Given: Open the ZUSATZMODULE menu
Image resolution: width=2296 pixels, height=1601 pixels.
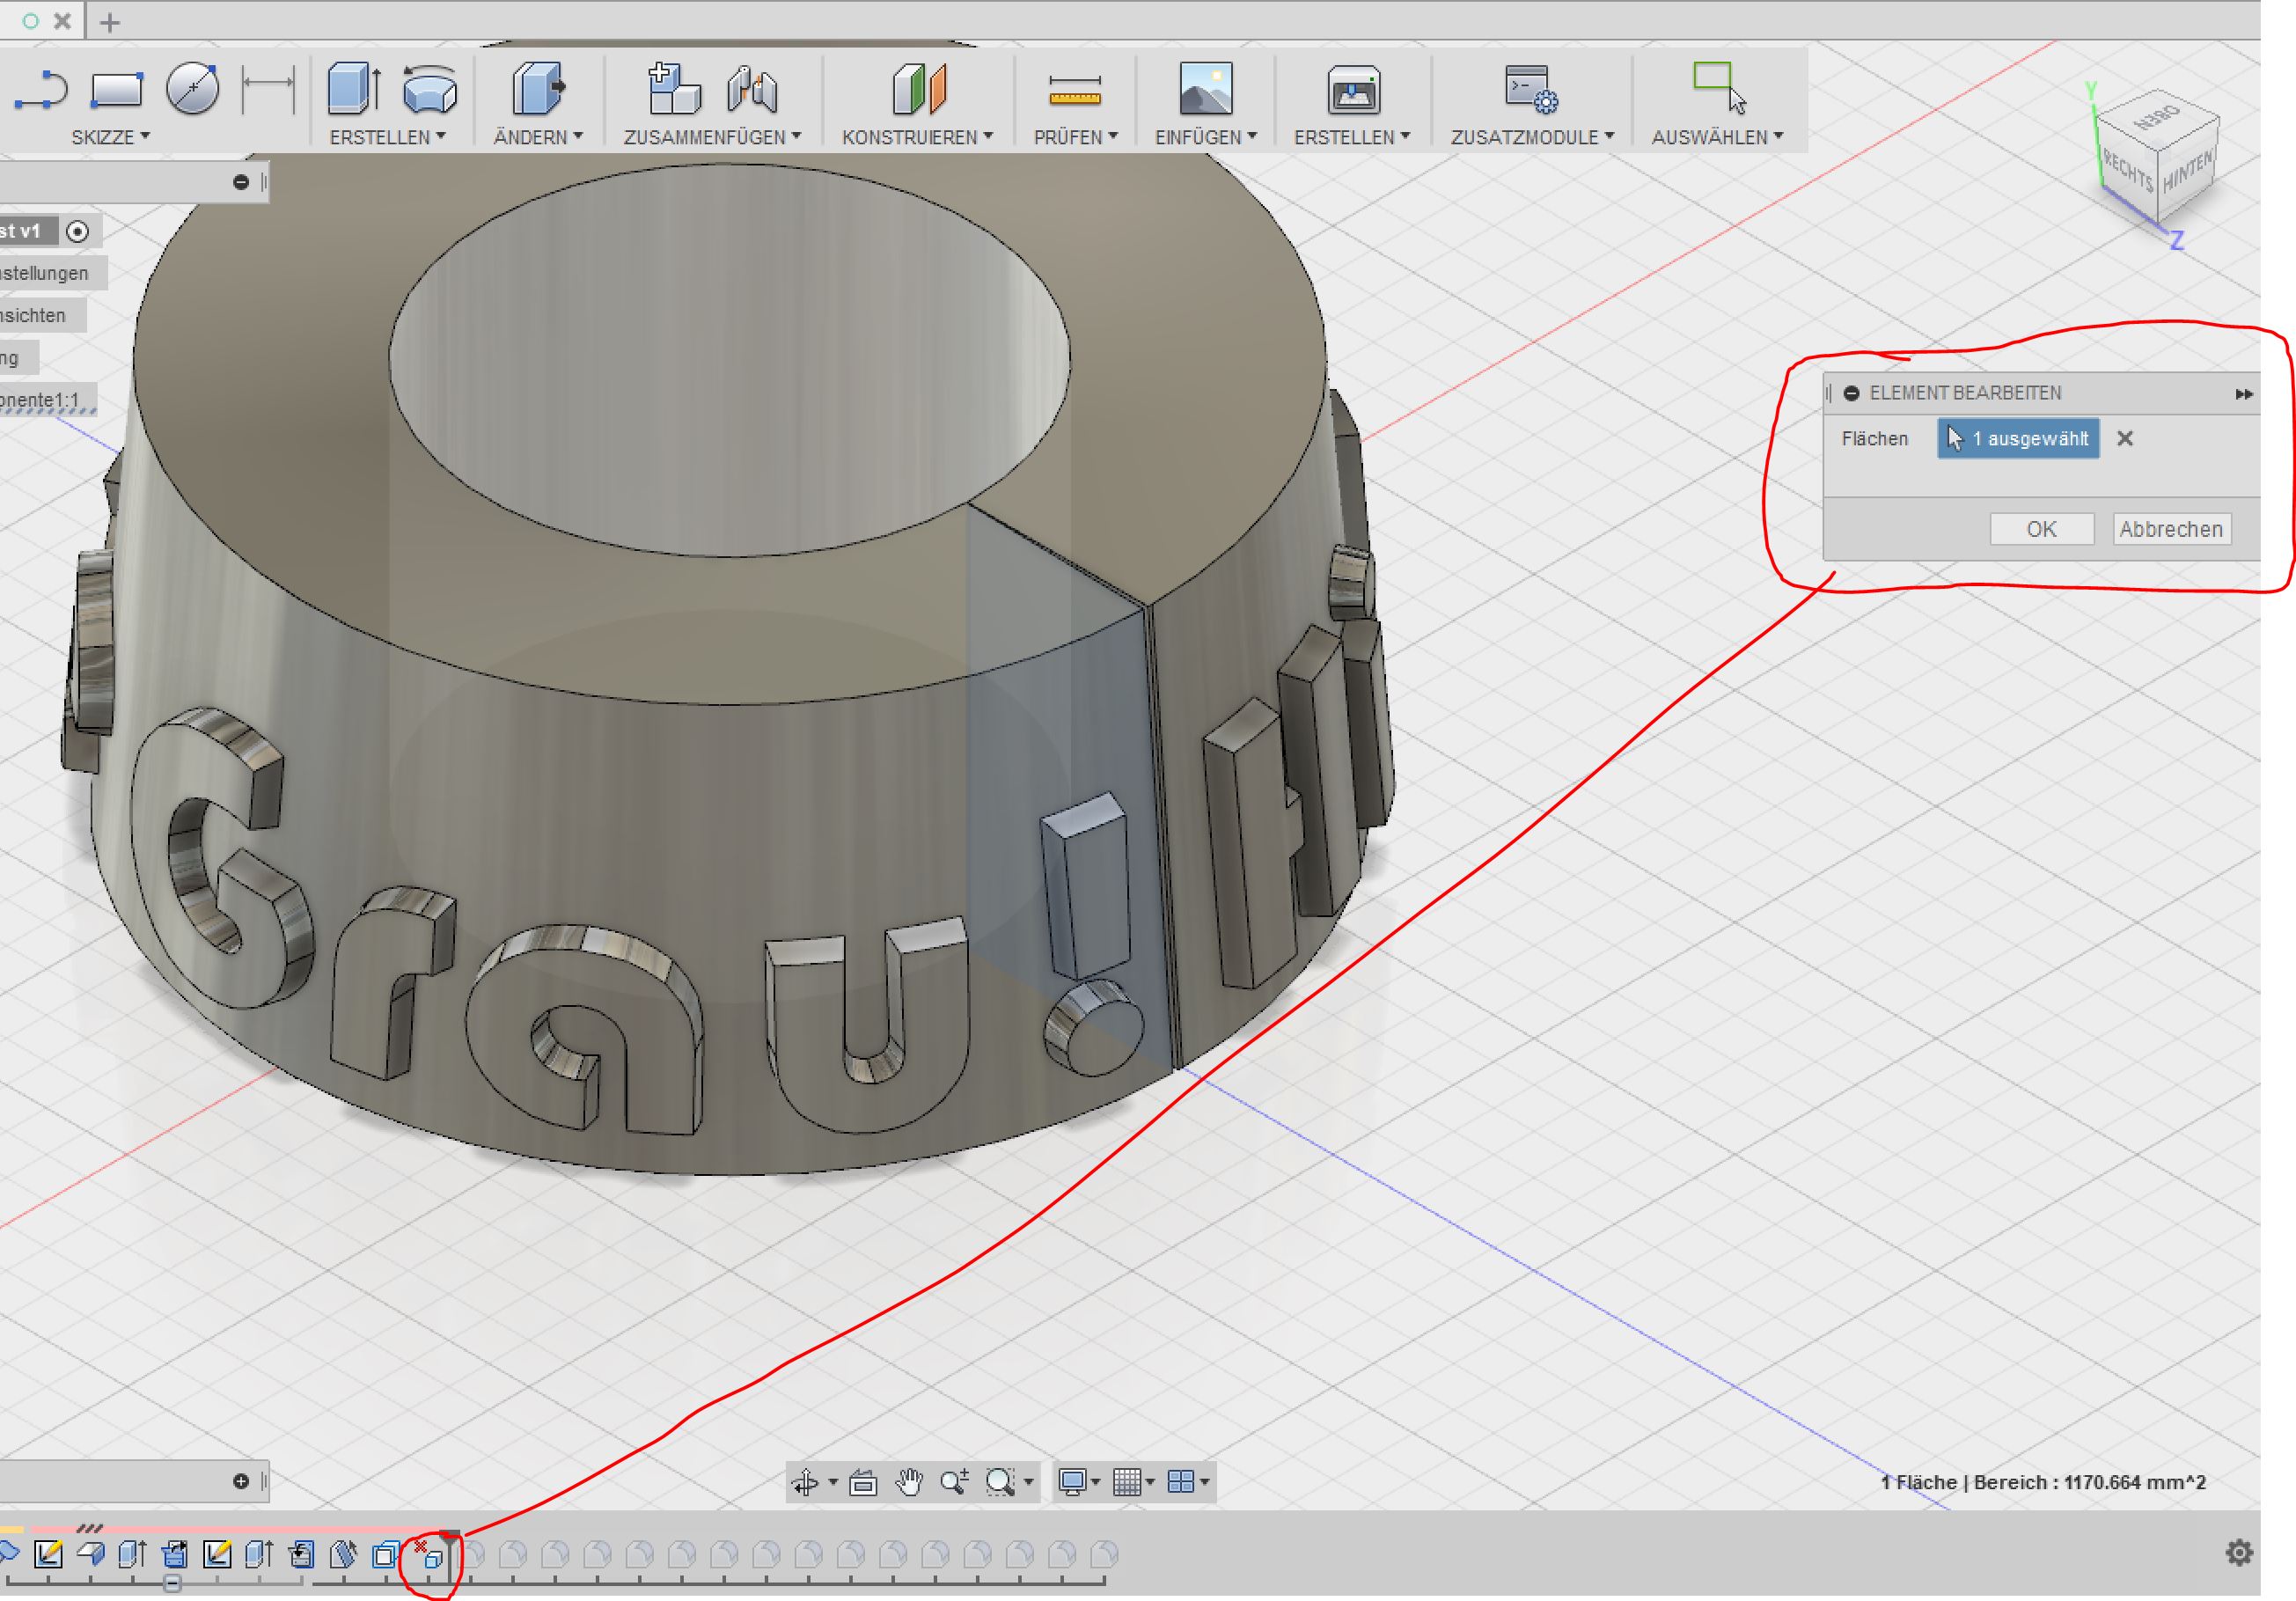Looking at the screenshot, I should (x=1533, y=138).
